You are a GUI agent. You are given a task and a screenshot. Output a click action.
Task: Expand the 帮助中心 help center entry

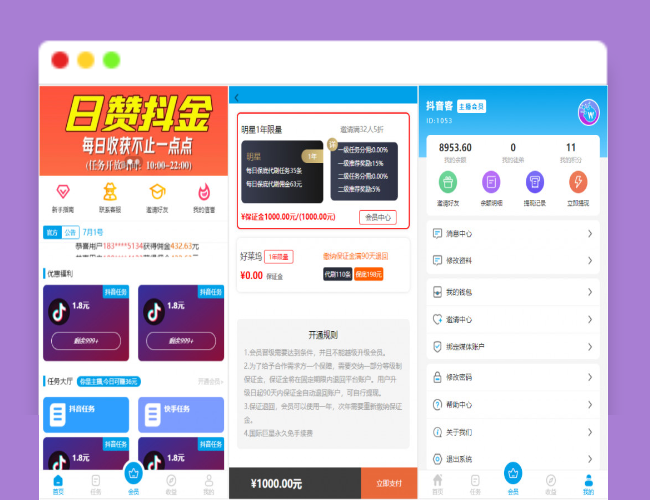512,405
